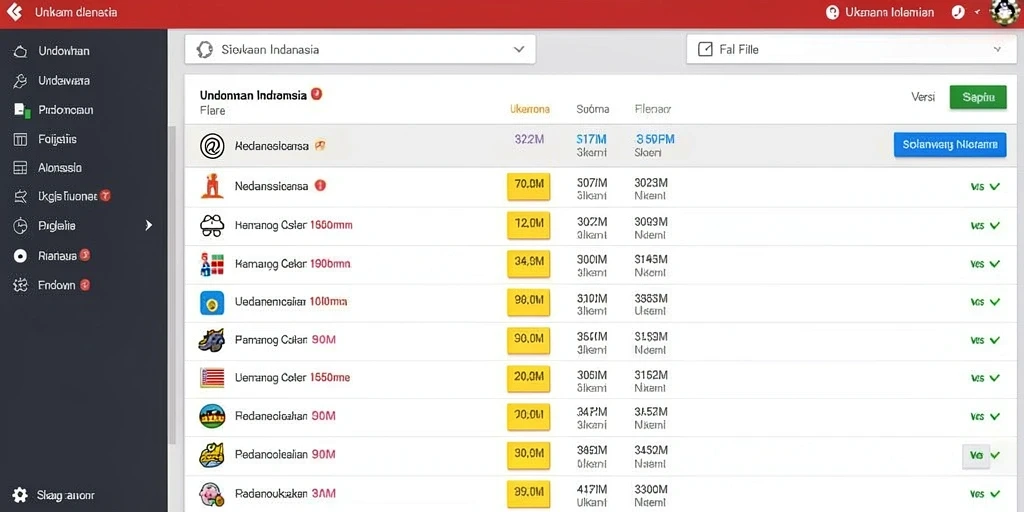Expand the Prglalie sidebar submenu arrow
The width and height of the screenshot is (1024, 512).
click(x=148, y=225)
